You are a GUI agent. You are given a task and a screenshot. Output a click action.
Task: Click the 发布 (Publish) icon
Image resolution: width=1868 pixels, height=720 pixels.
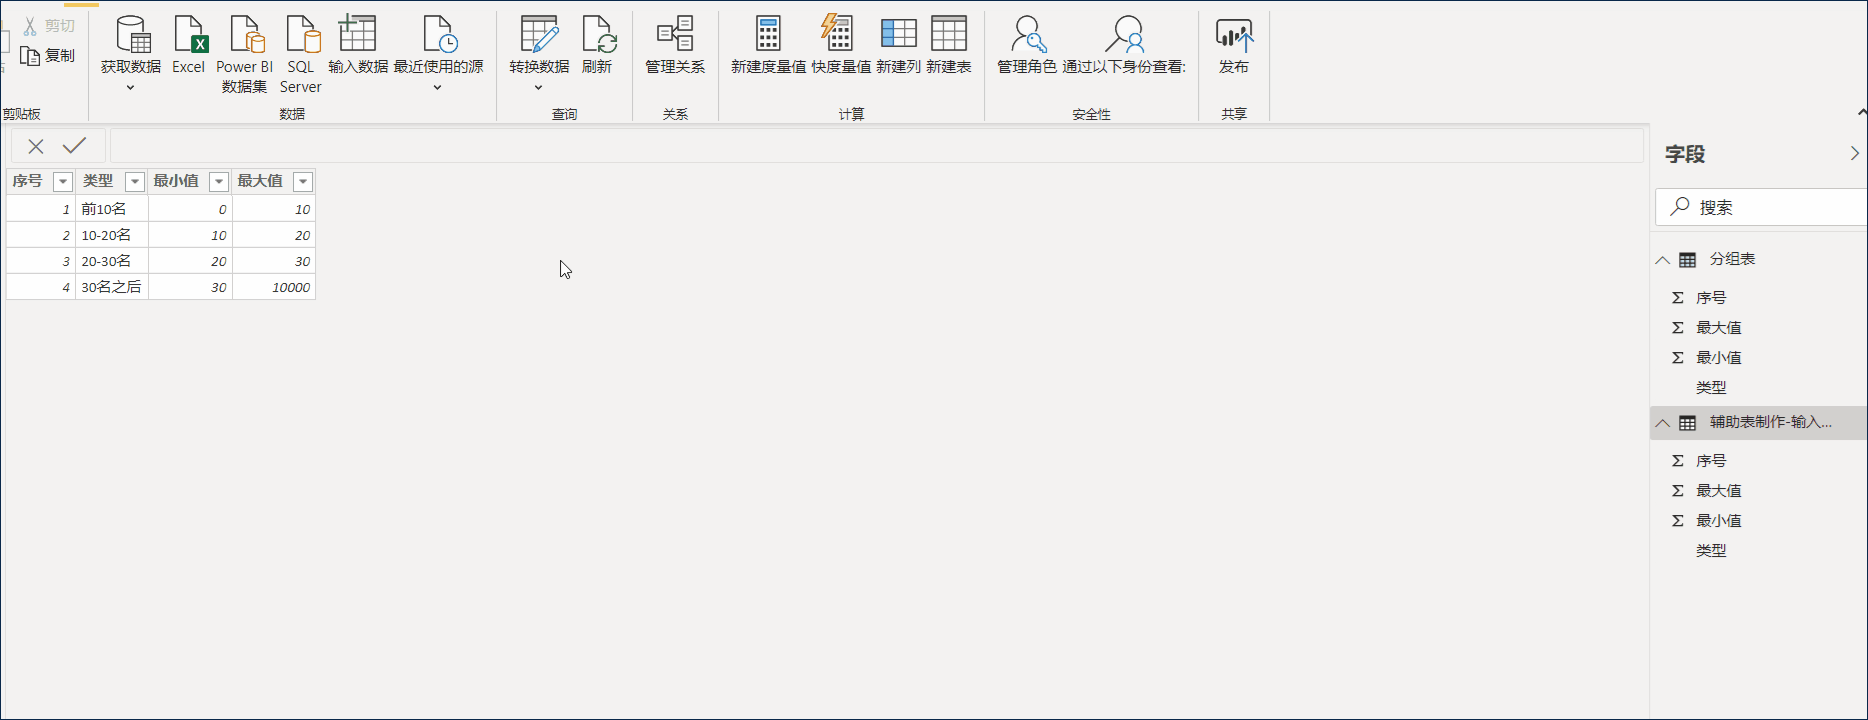tap(1234, 34)
